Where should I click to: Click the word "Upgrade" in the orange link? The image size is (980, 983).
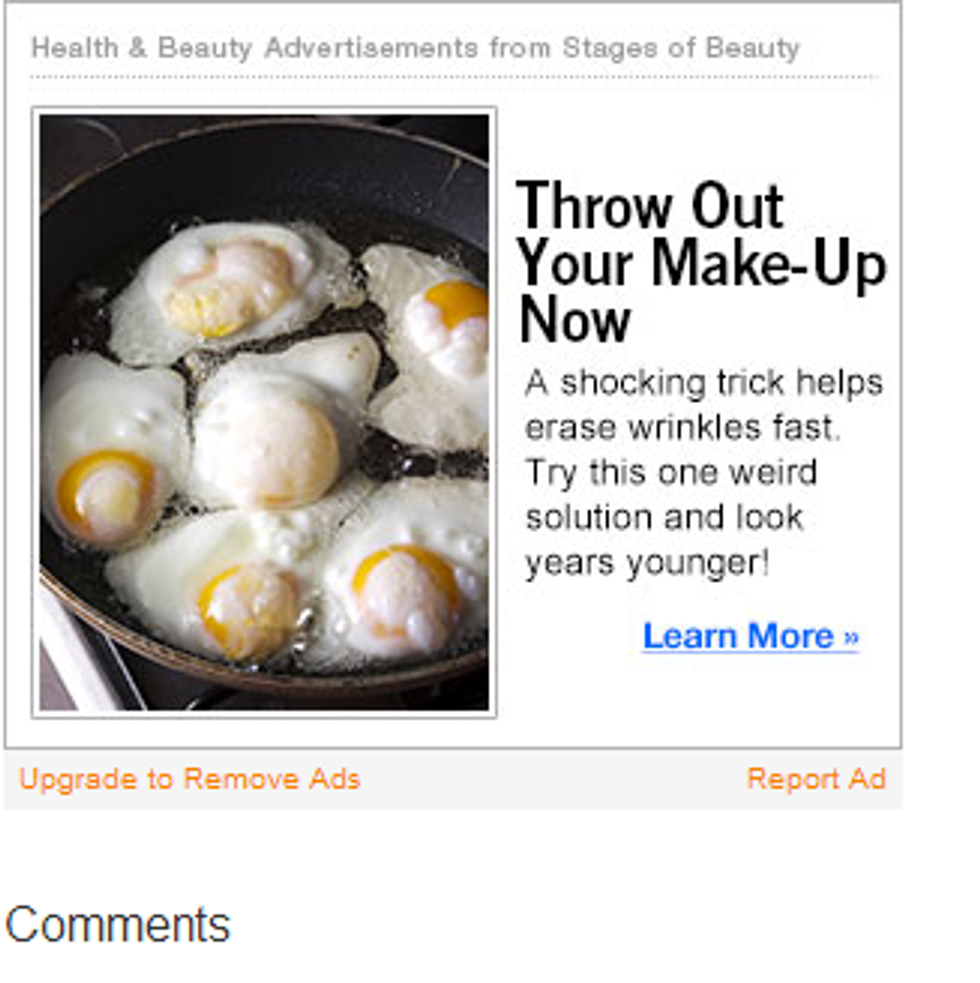click(x=78, y=780)
